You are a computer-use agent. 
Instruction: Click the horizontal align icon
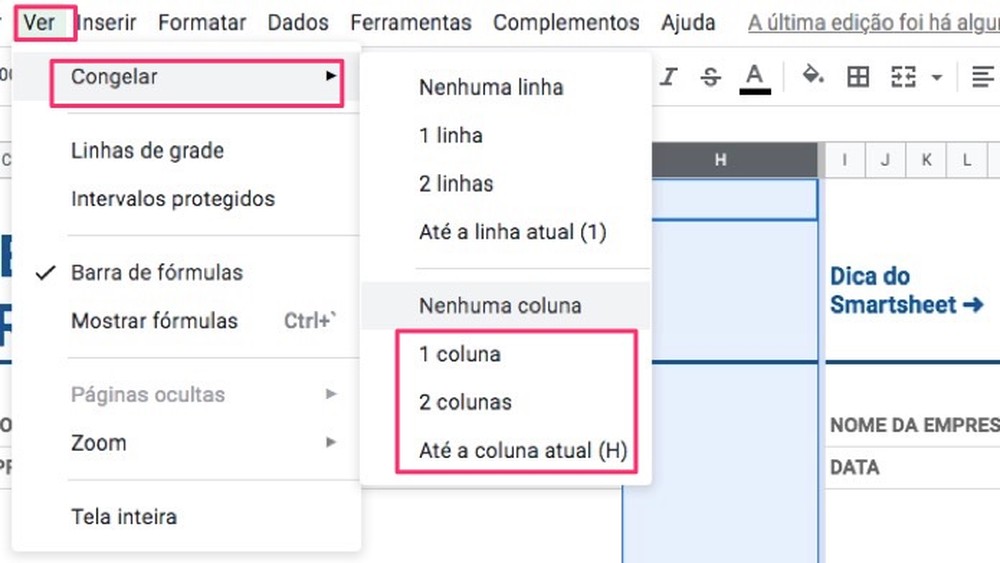click(x=982, y=77)
